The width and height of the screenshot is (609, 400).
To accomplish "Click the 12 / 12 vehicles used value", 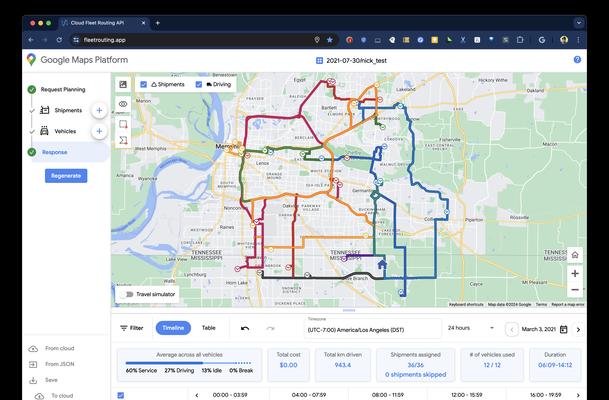I will tap(492, 365).
